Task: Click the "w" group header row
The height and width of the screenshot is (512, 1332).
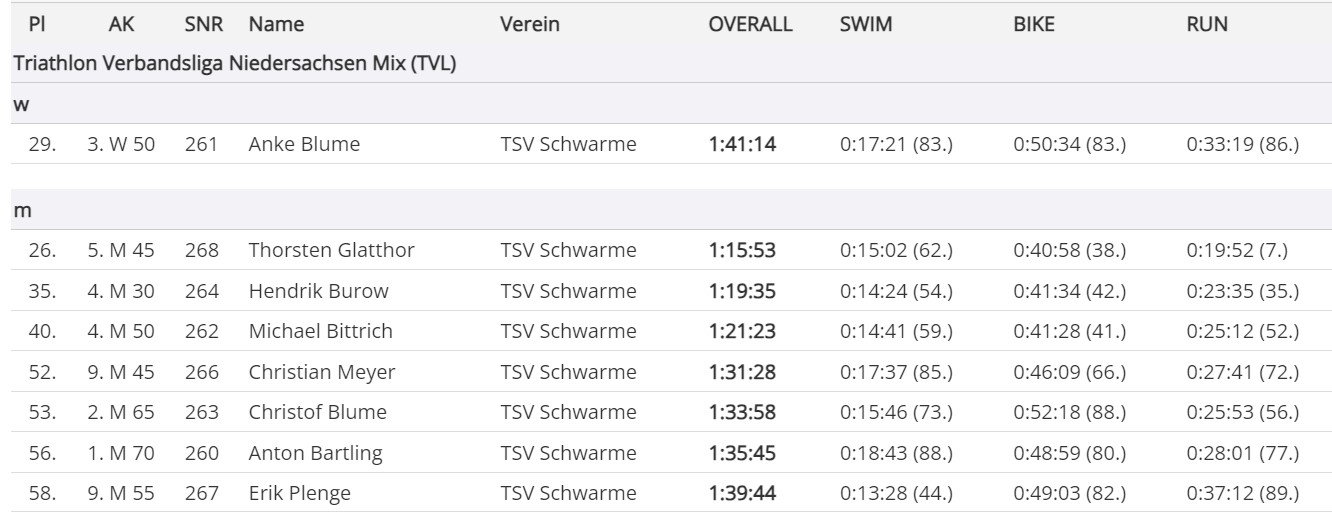Action: (20, 104)
